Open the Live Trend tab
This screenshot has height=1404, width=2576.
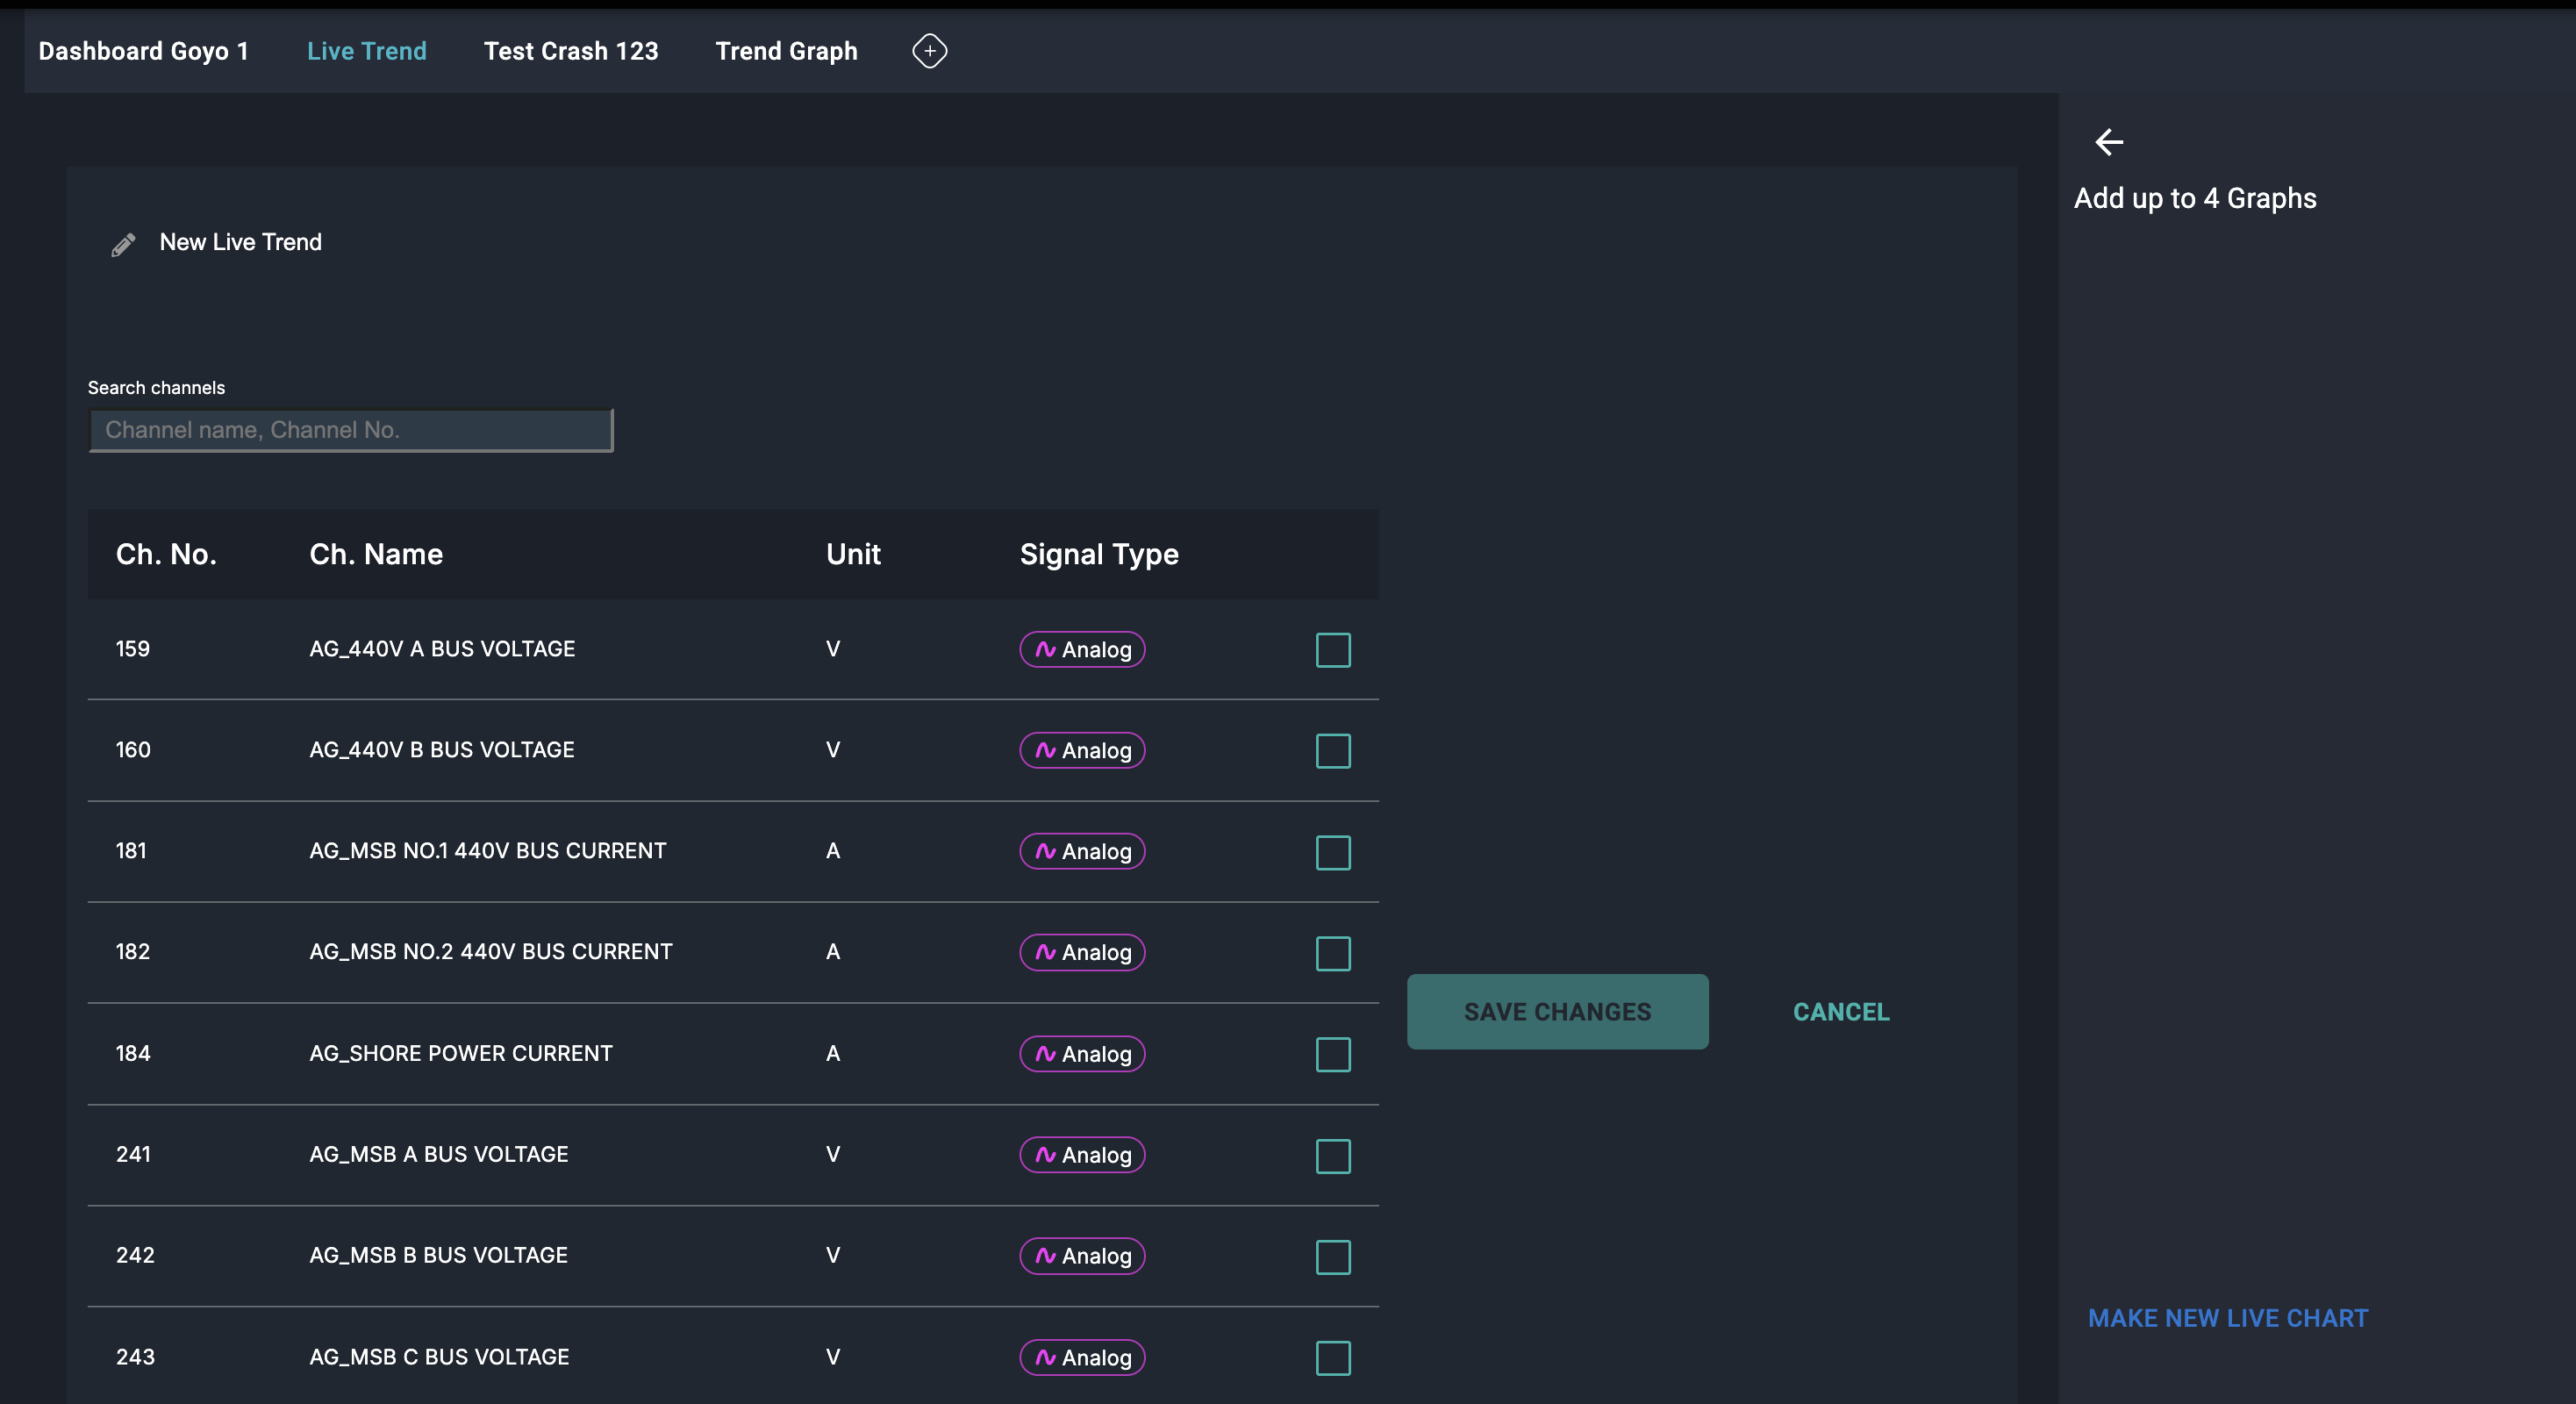click(x=366, y=51)
